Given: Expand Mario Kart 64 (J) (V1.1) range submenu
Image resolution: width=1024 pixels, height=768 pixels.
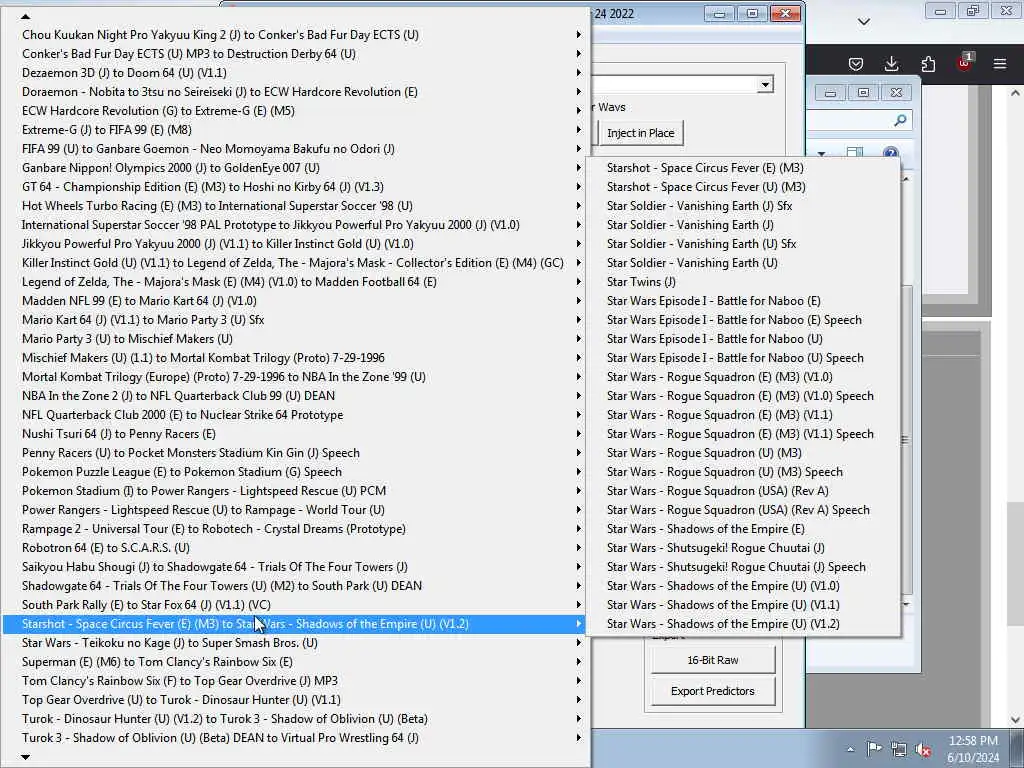Looking at the screenshot, I should pos(296,320).
